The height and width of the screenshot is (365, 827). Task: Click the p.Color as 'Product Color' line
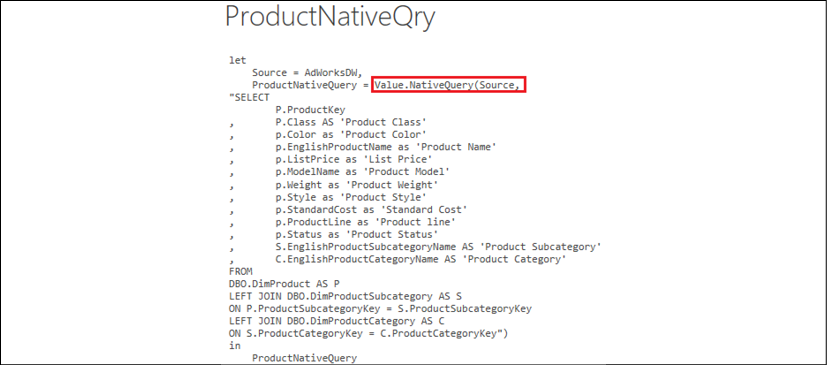point(351,135)
